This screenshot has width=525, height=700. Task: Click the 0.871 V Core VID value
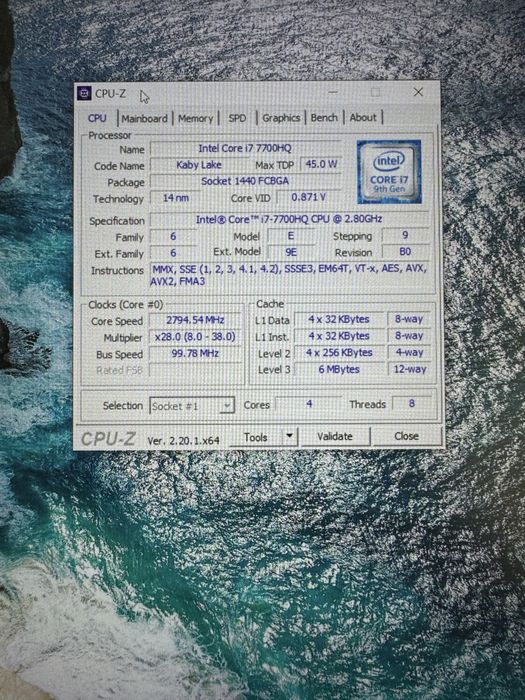[x=308, y=197]
